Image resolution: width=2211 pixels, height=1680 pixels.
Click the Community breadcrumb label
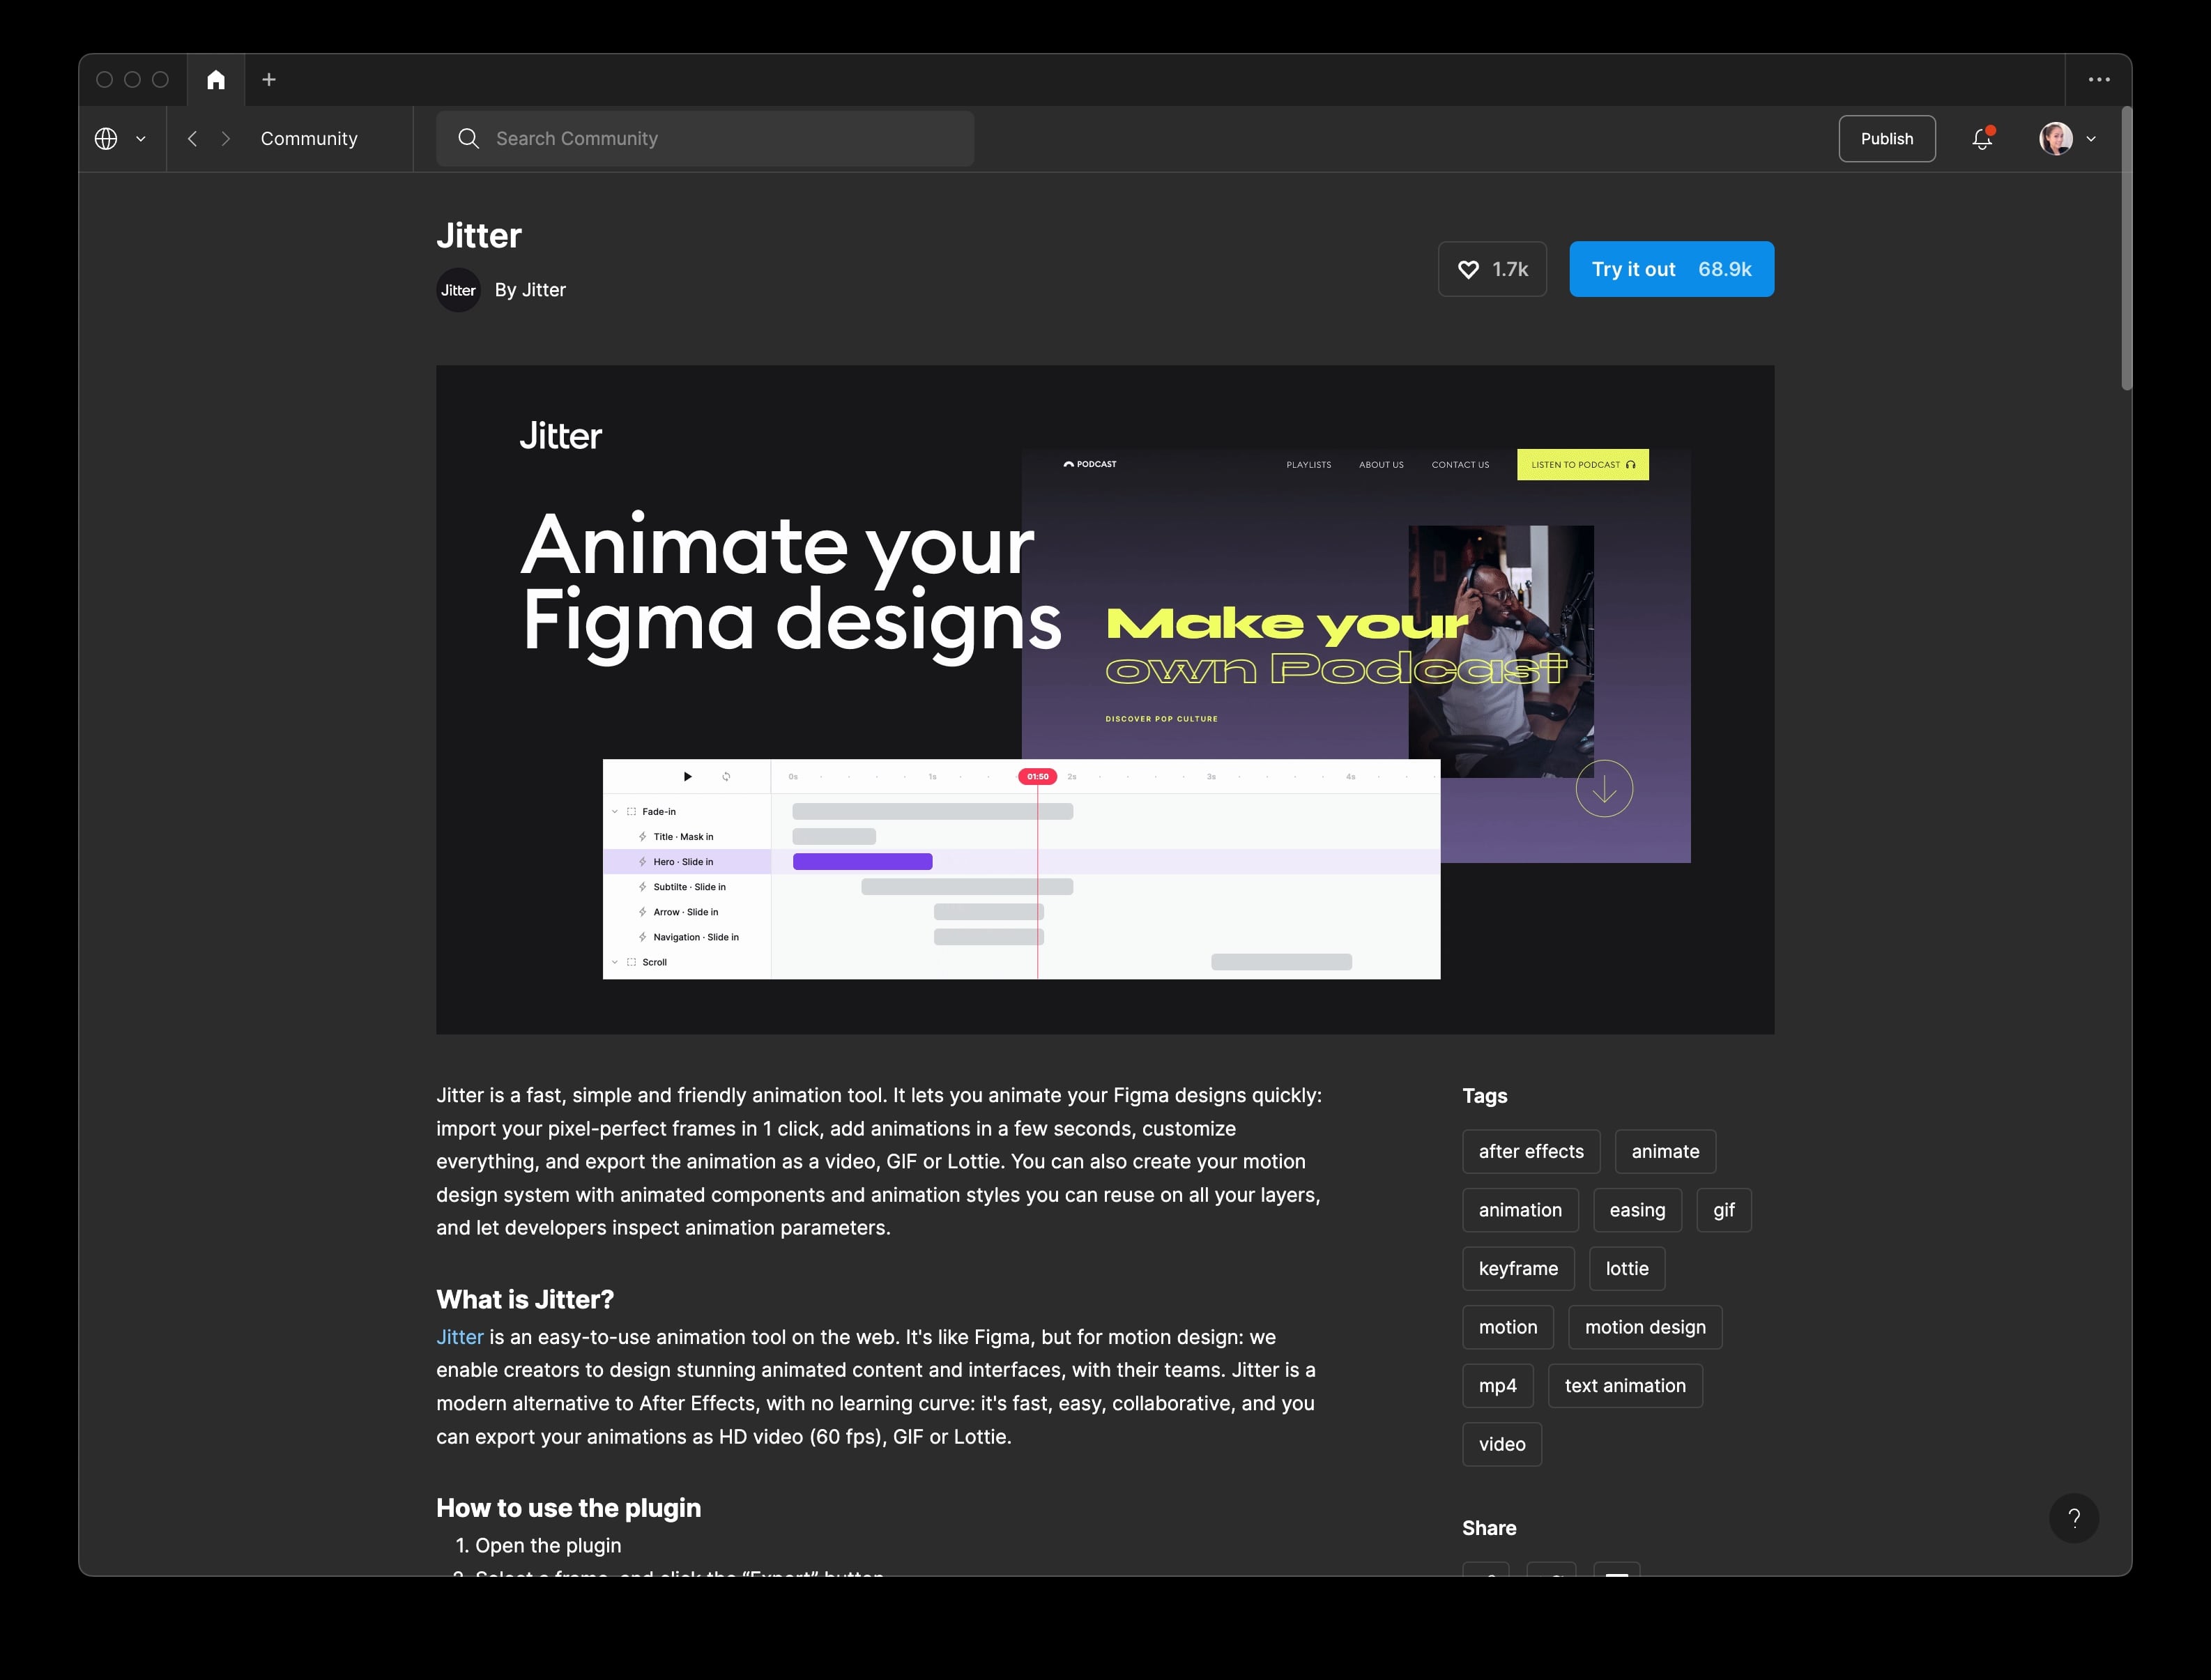tap(309, 139)
